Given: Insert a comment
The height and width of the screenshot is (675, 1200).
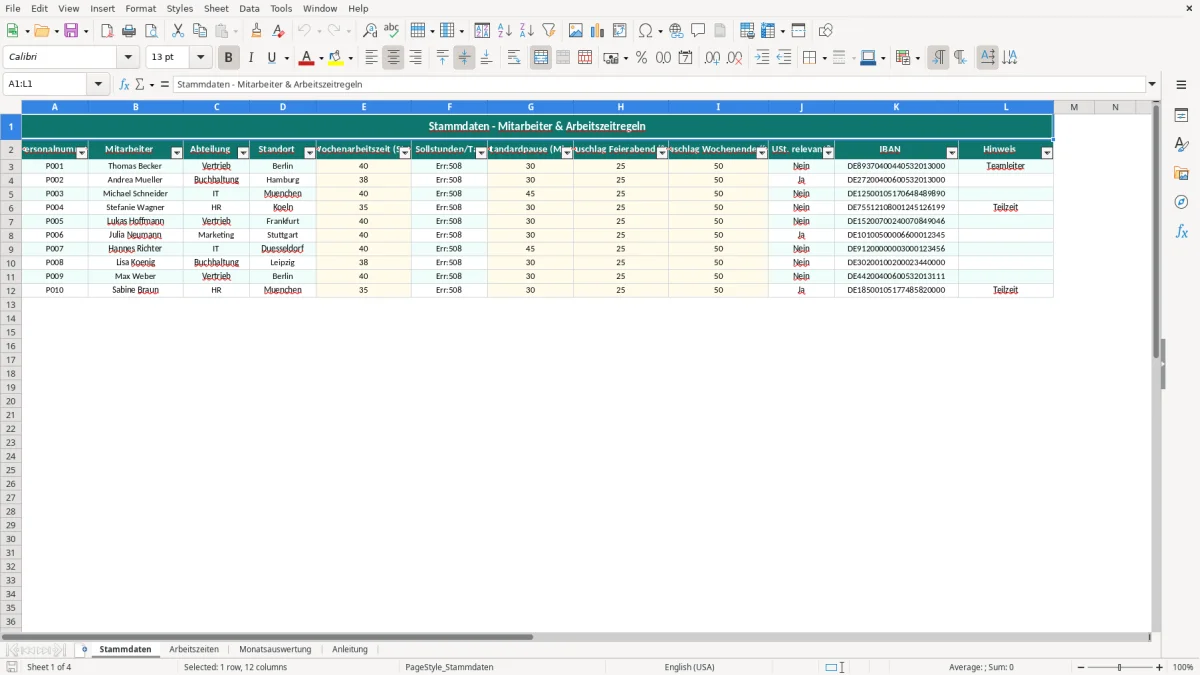Looking at the screenshot, I should tap(699, 31).
